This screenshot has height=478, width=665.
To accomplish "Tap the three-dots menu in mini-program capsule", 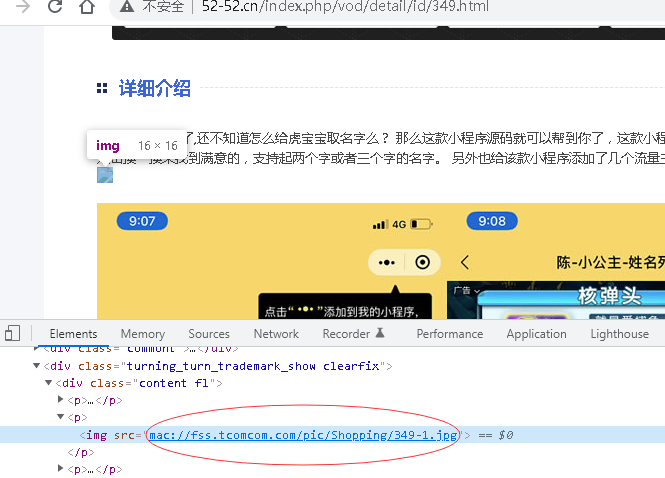I will point(387,262).
